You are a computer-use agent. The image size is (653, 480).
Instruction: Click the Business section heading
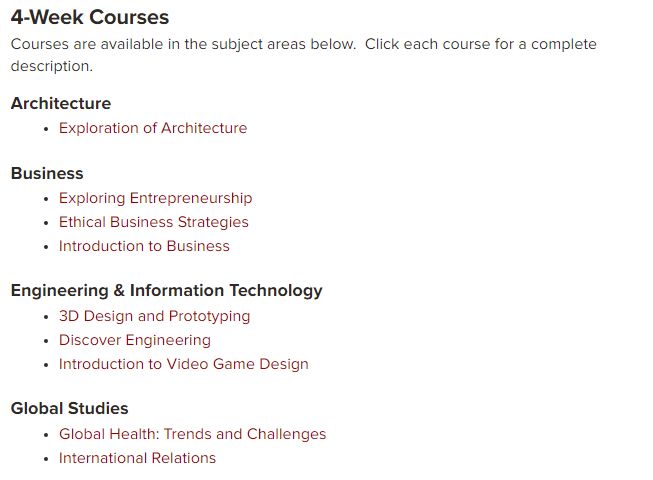[x=47, y=174]
